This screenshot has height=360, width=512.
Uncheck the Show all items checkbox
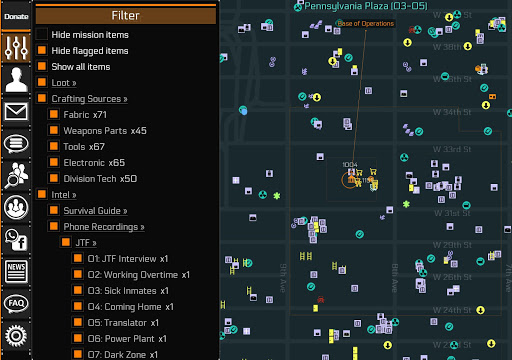tap(42, 66)
